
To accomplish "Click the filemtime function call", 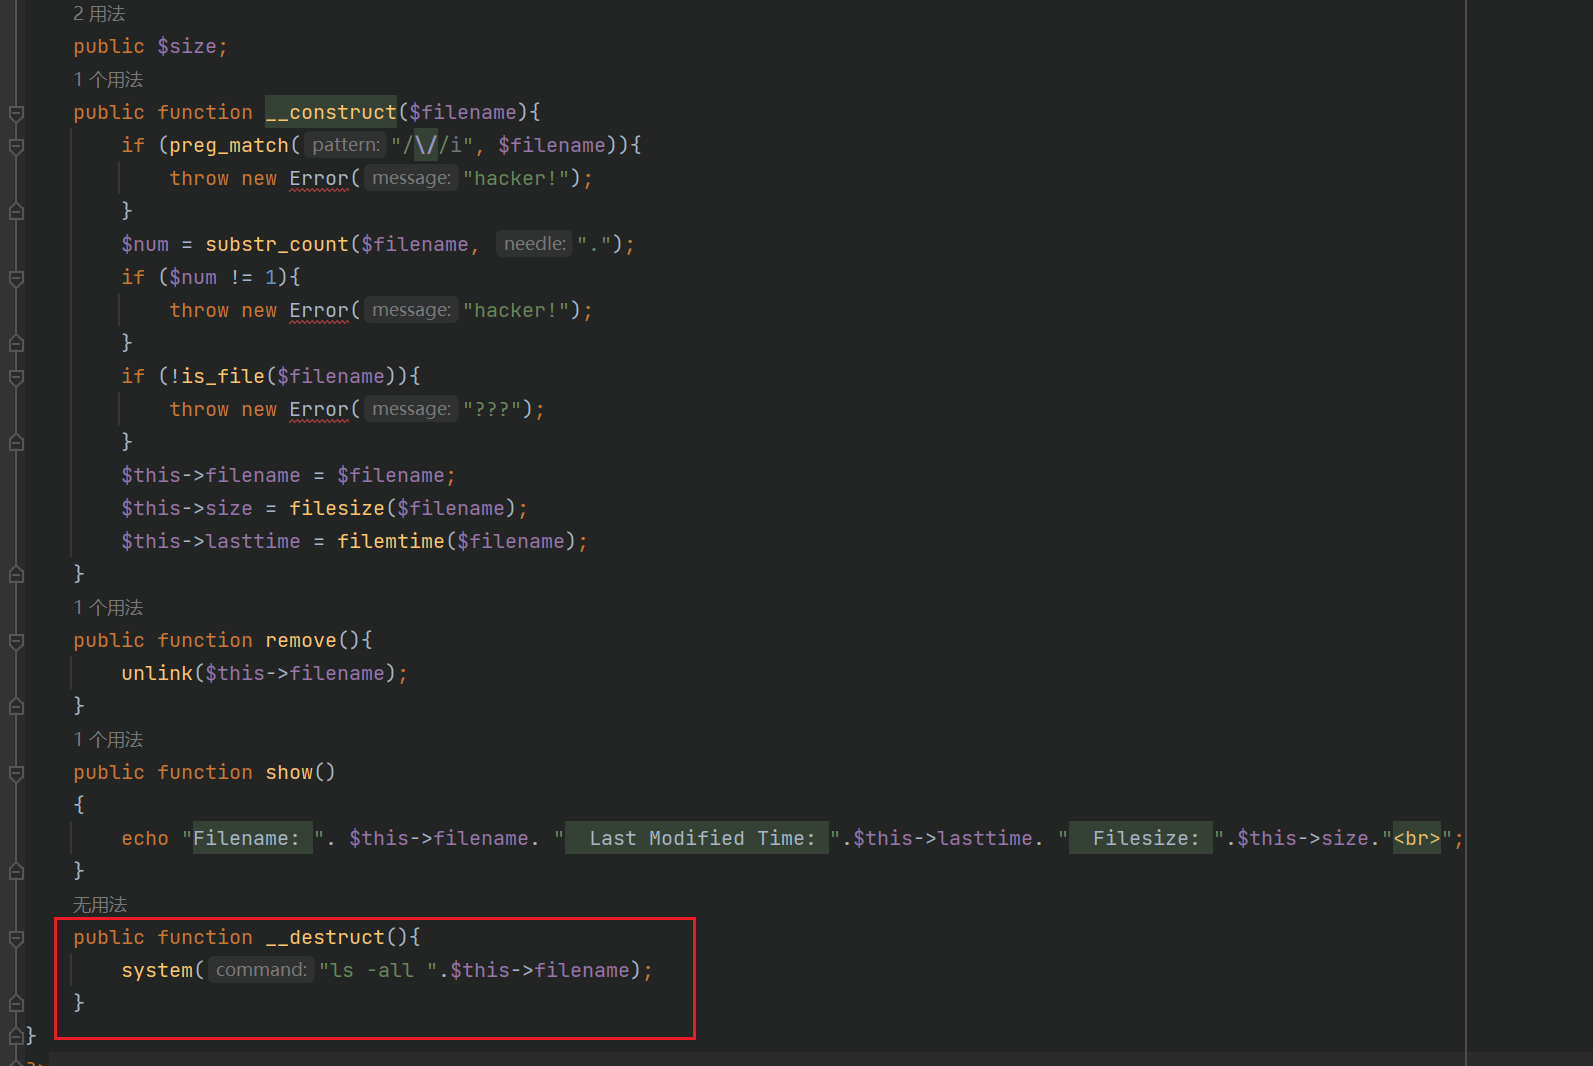I will 391,542.
